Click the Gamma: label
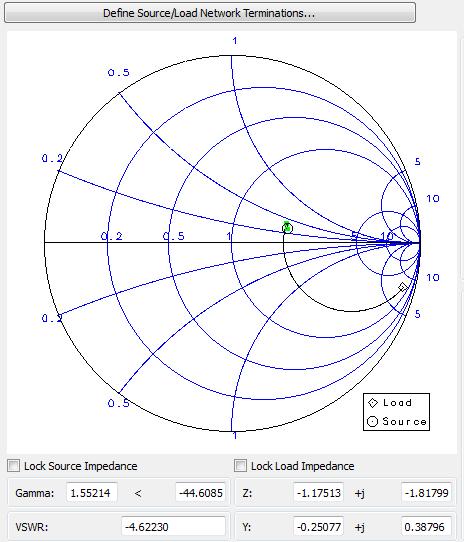The width and height of the screenshot is (464, 542). (x=35, y=493)
